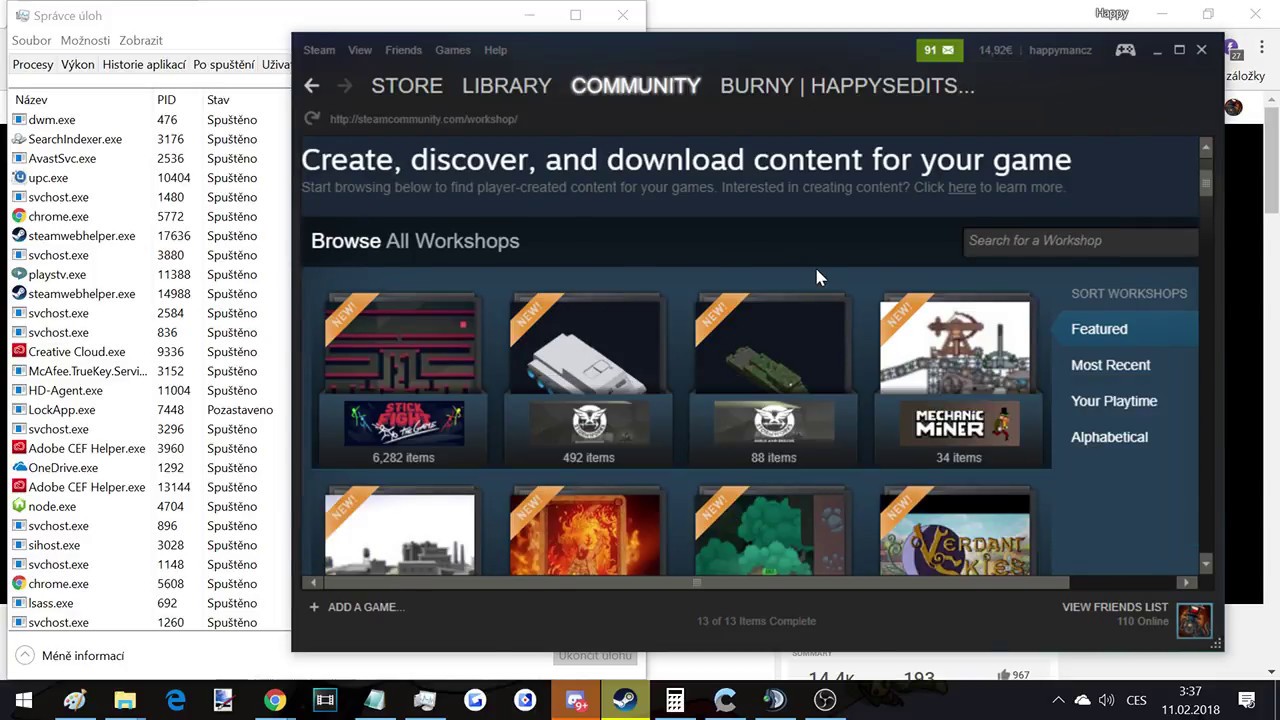Open the Mechanic Miner workshop

(x=958, y=380)
